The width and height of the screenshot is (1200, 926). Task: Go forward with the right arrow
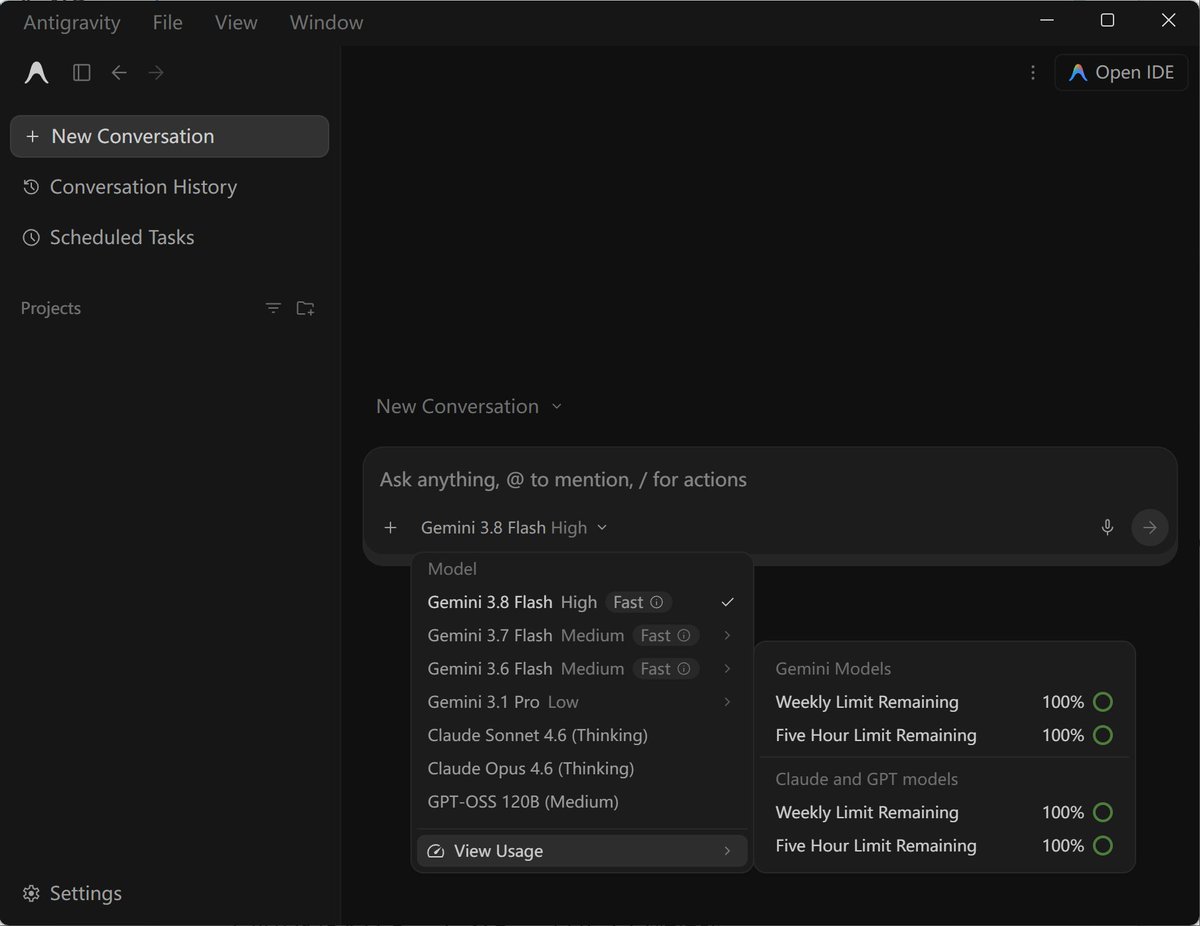(x=156, y=73)
